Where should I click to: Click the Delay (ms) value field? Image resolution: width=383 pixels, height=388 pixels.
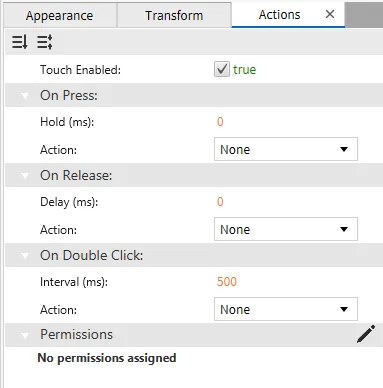click(220, 202)
